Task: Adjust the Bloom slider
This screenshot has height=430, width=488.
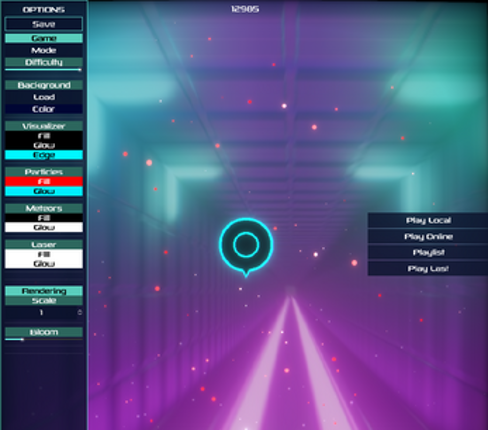Action: pos(44,339)
